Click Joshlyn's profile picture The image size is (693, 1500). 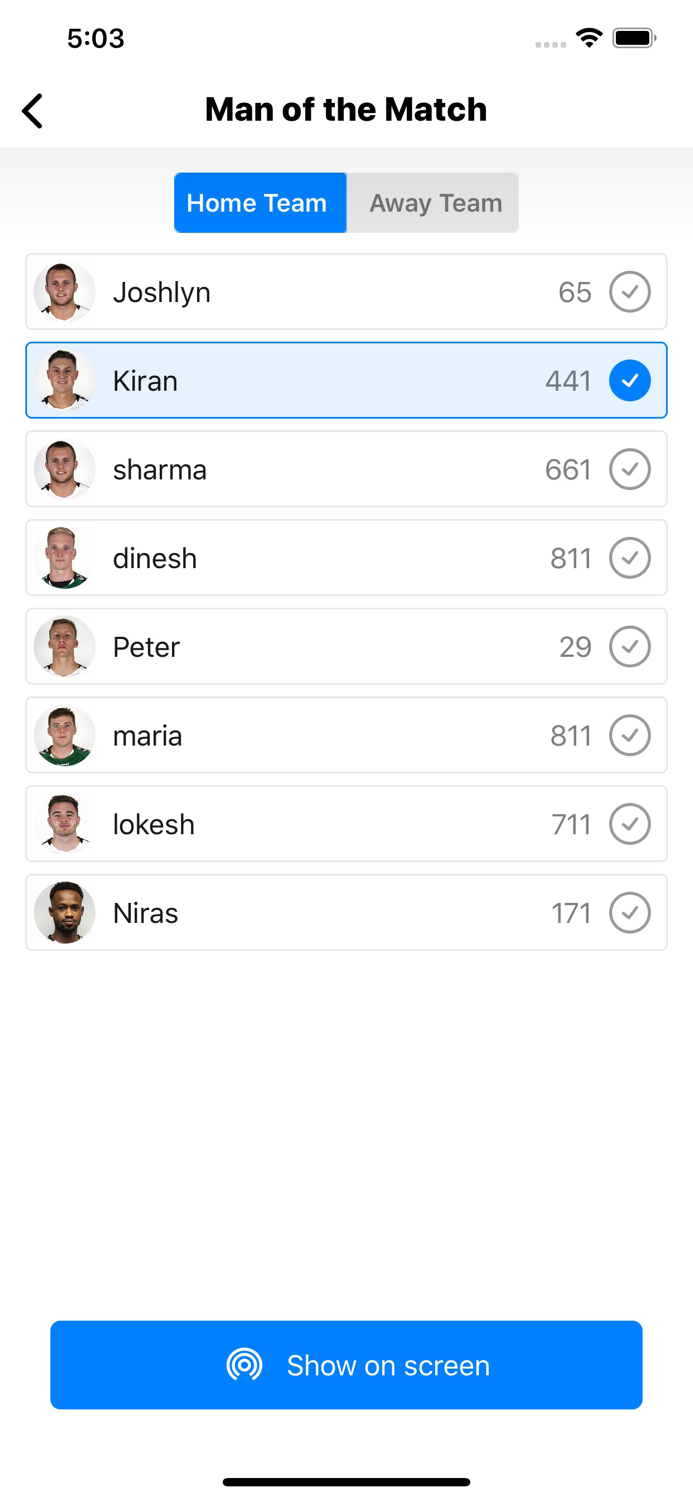pos(64,291)
